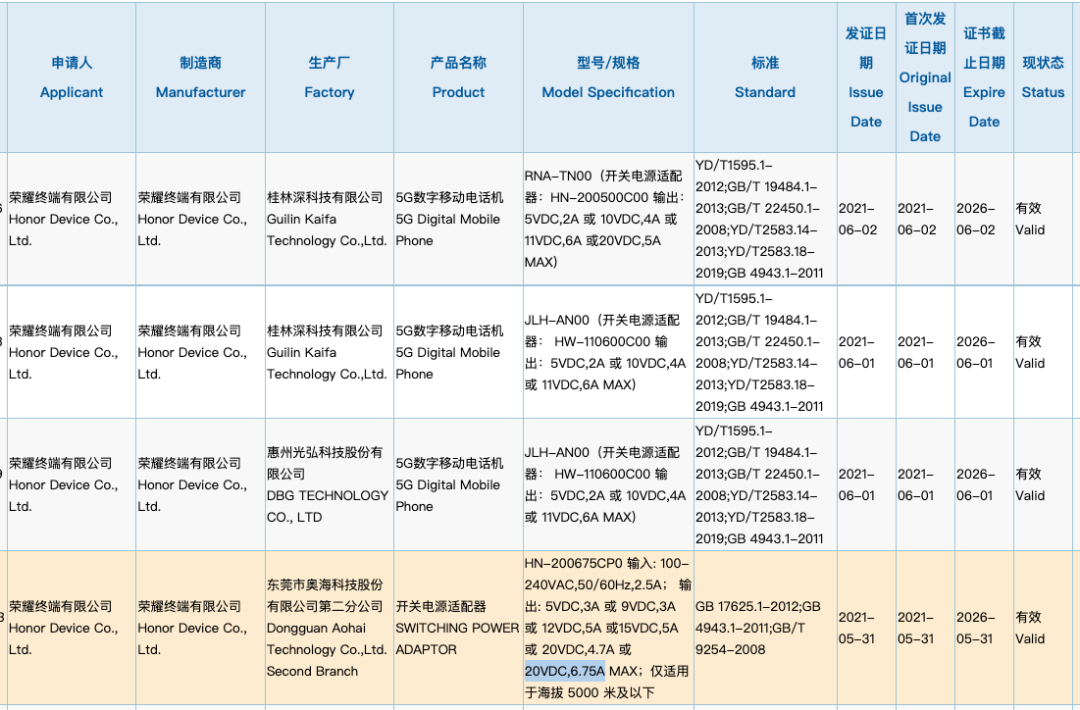Click the 2026-06-02 expire date cell
This screenshot has height=710, width=1080.
(x=984, y=219)
